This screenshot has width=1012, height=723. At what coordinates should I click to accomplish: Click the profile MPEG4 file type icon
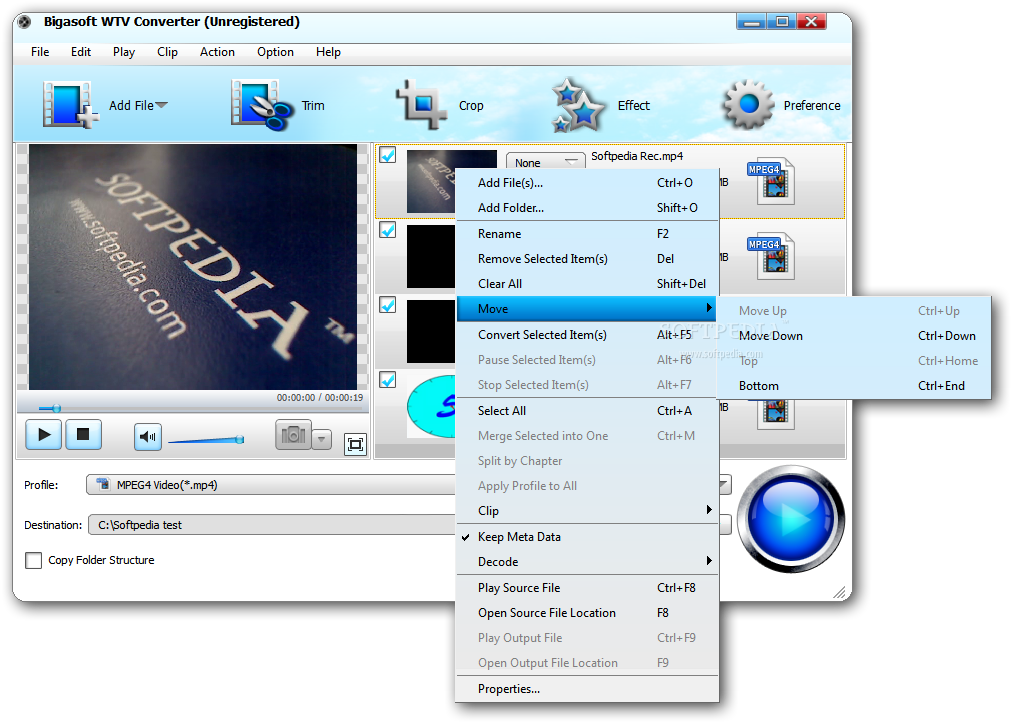[x=103, y=484]
